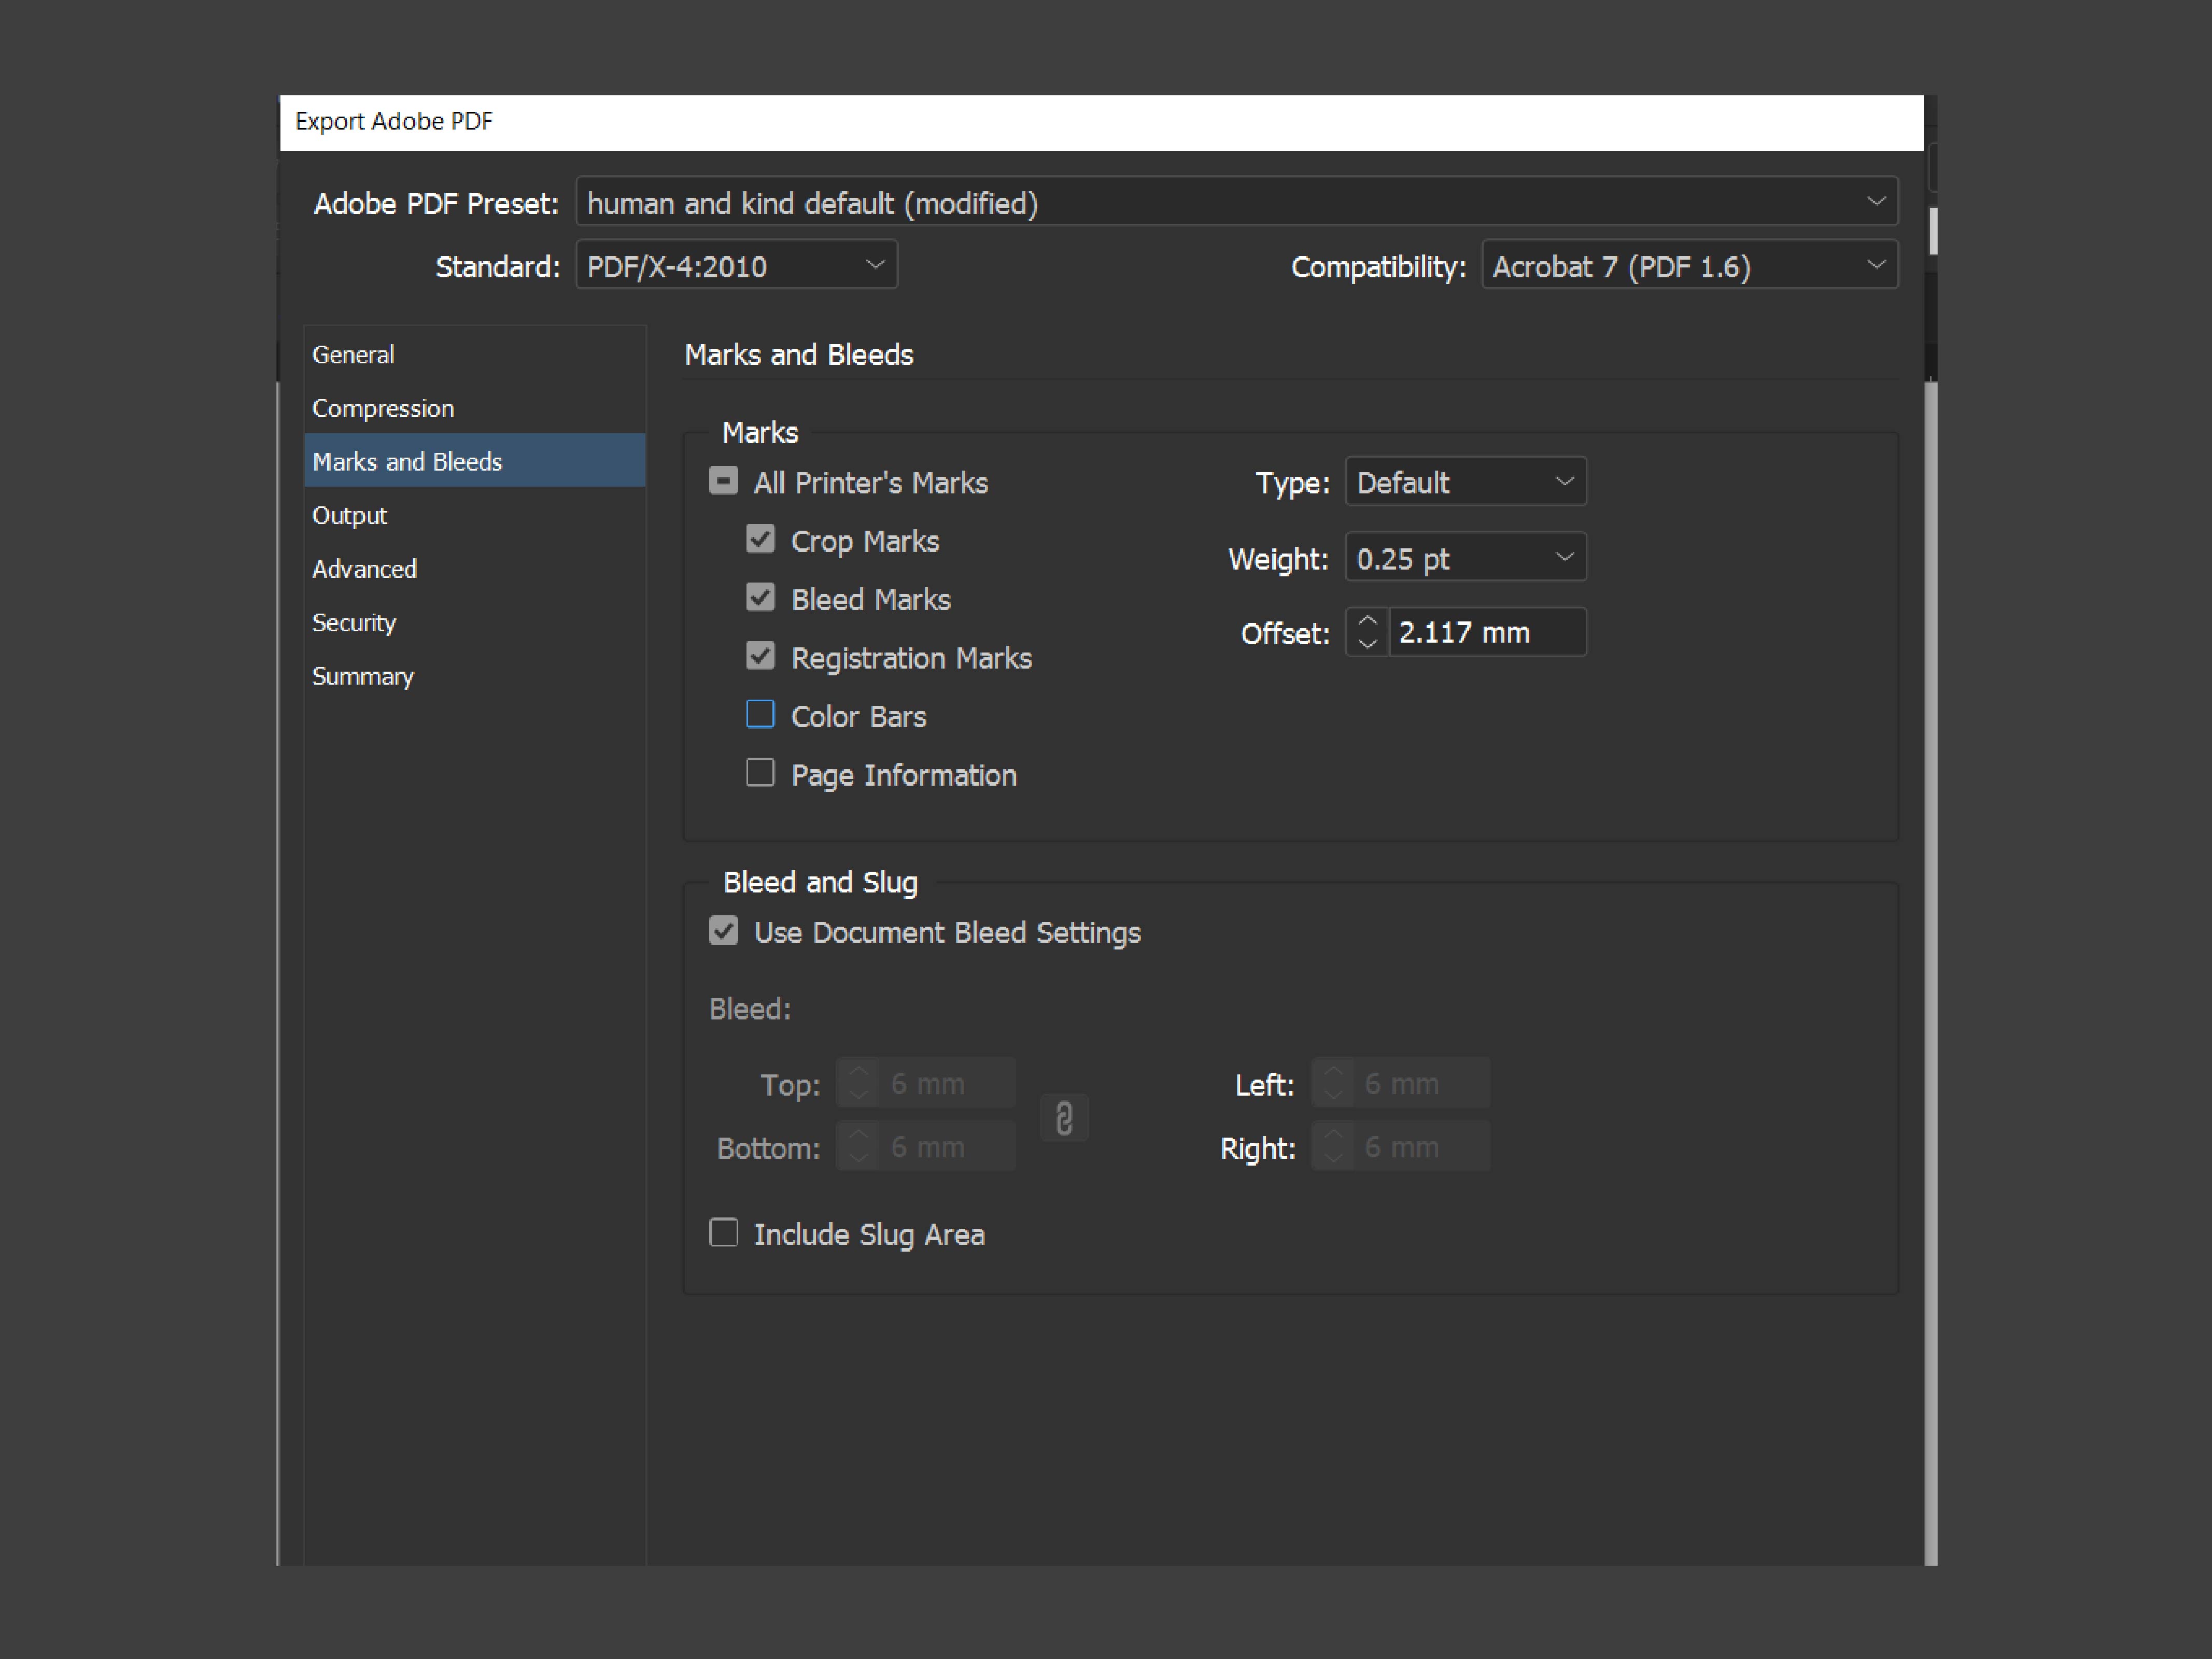The height and width of the screenshot is (1659, 2212).
Task: Enable Include Slug Area
Action: tap(723, 1232)
